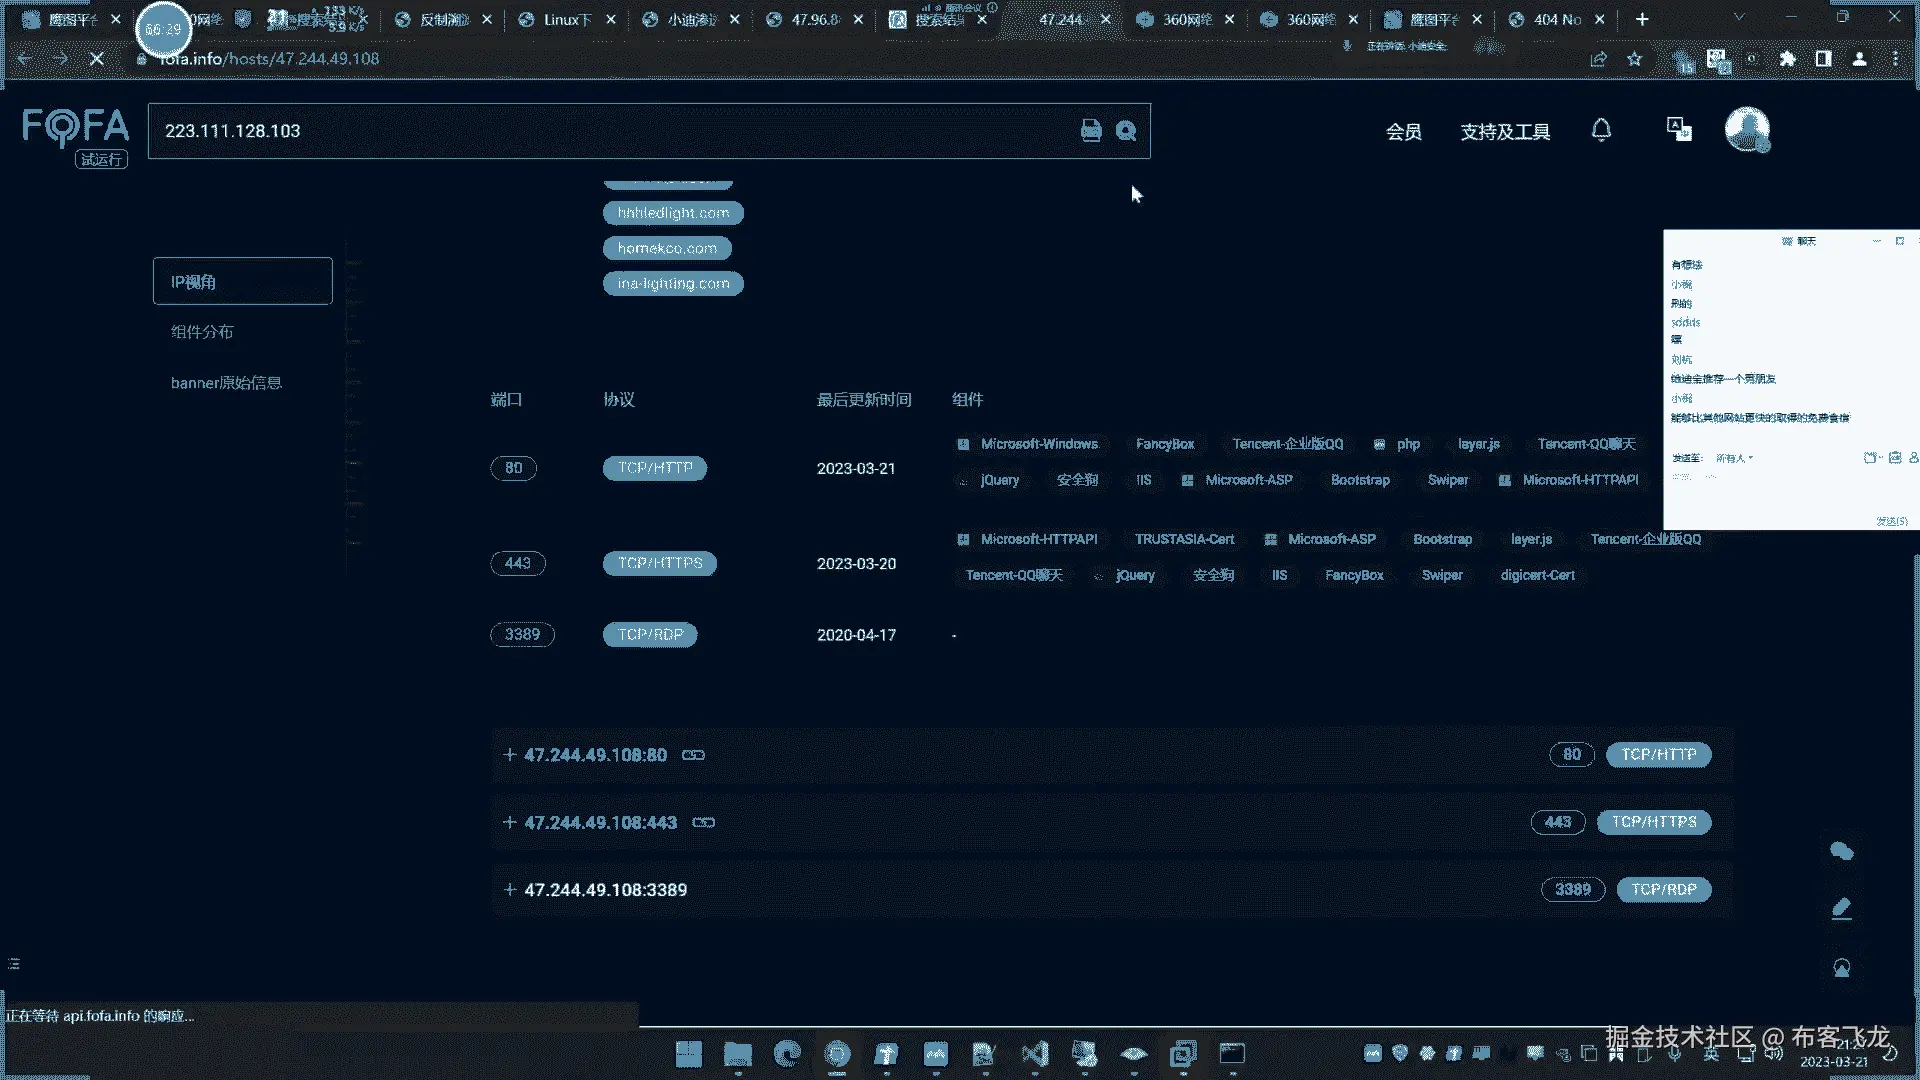Click the edit feedback floating icon
1920x1080 pixels.
[x=1841, y=909]
